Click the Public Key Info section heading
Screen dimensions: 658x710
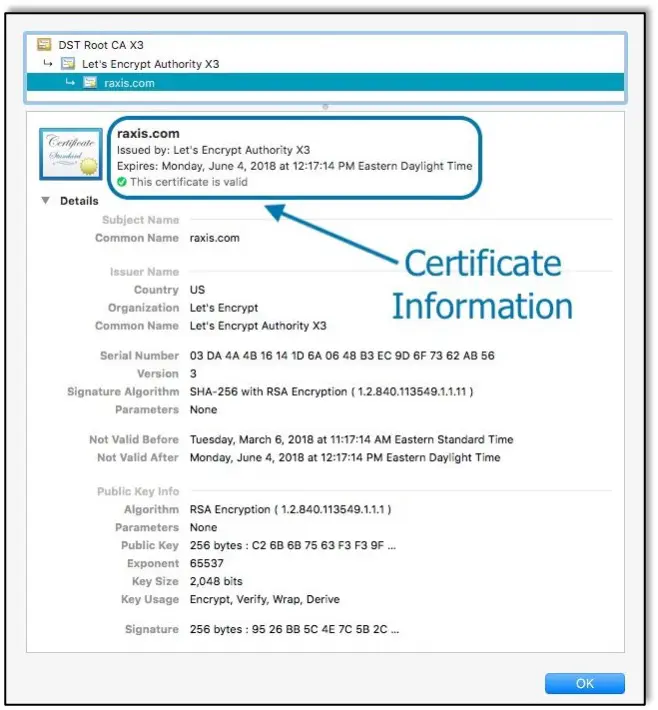click(x=138, y=492)
